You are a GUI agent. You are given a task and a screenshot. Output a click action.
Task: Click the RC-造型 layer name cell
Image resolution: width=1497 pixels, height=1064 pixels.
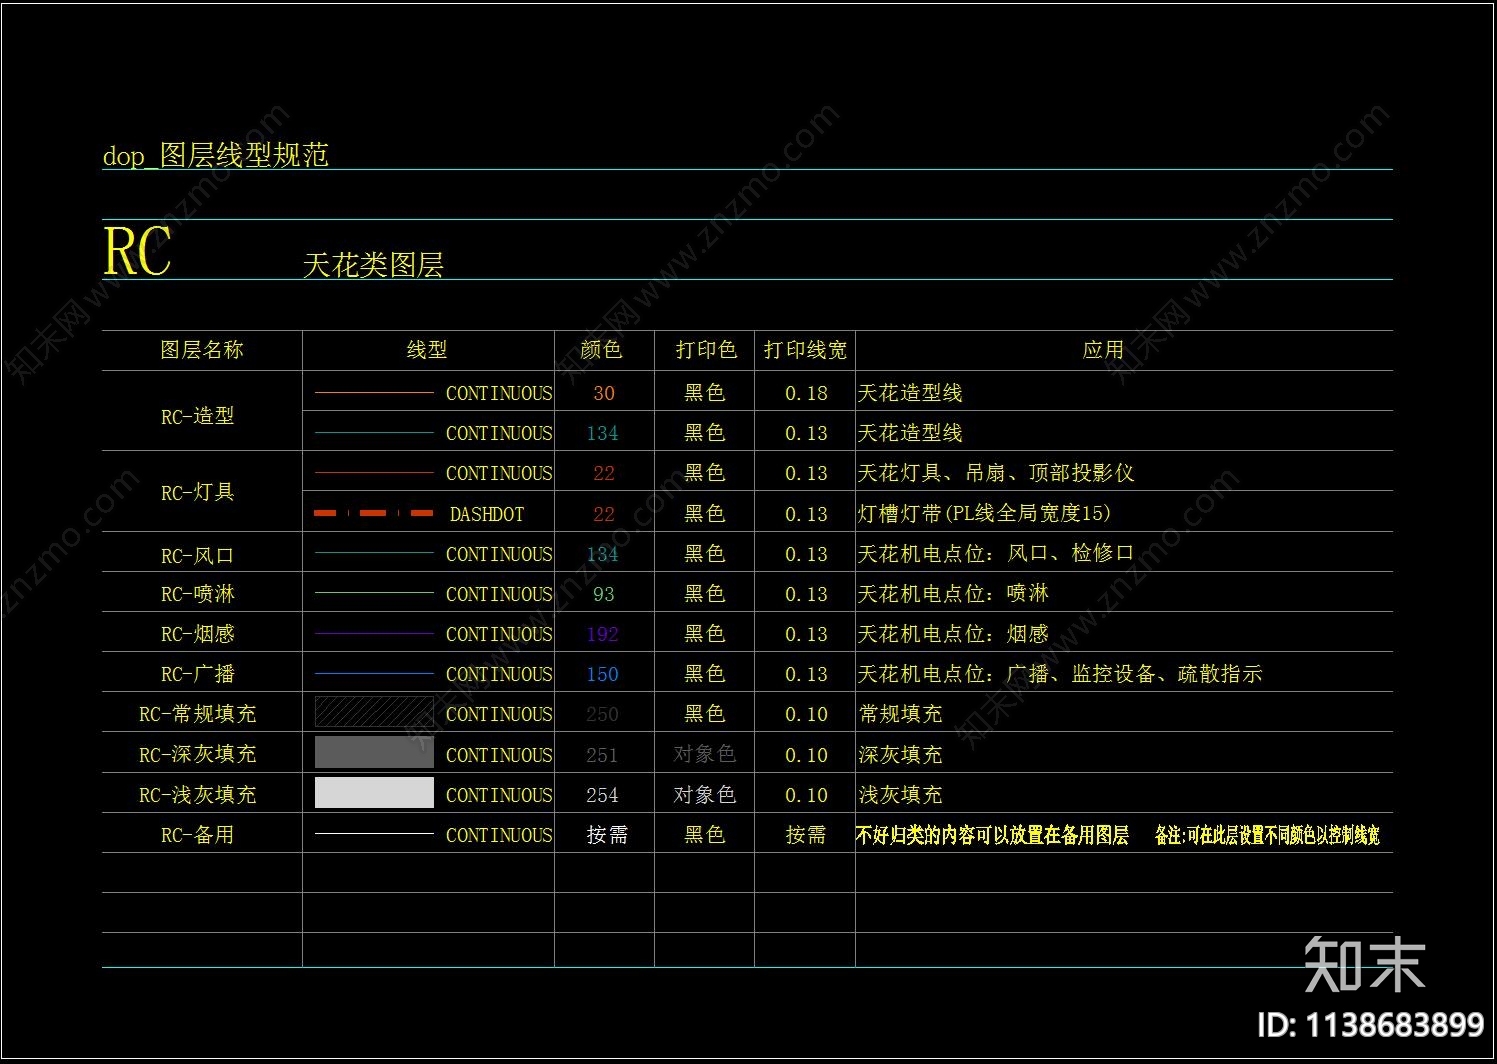click(198, 416)
